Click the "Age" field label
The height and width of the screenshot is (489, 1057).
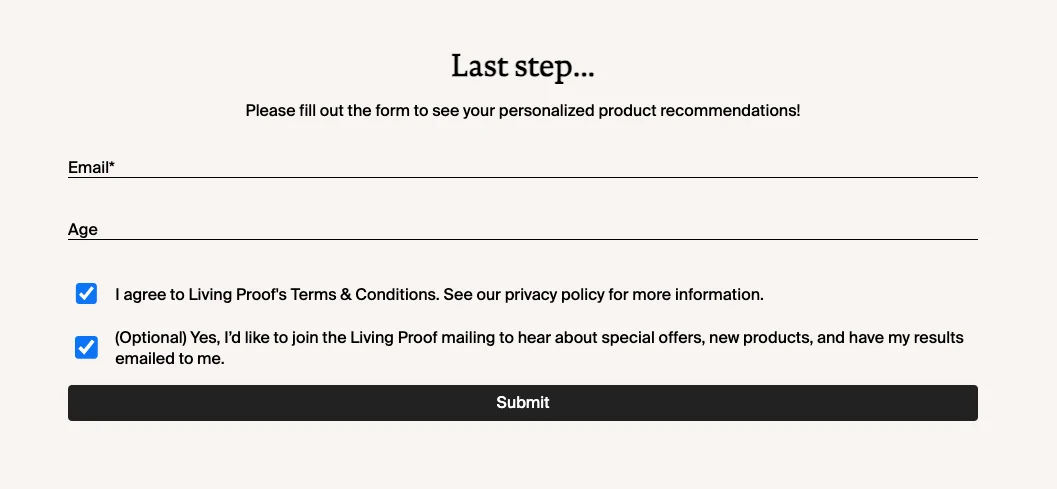[83, 230]
